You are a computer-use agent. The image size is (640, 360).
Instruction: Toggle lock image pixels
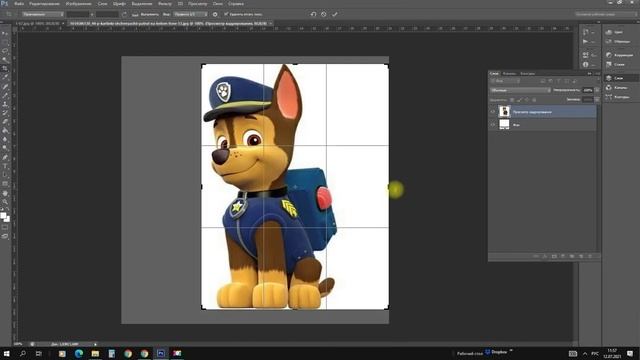click(519, 100)
